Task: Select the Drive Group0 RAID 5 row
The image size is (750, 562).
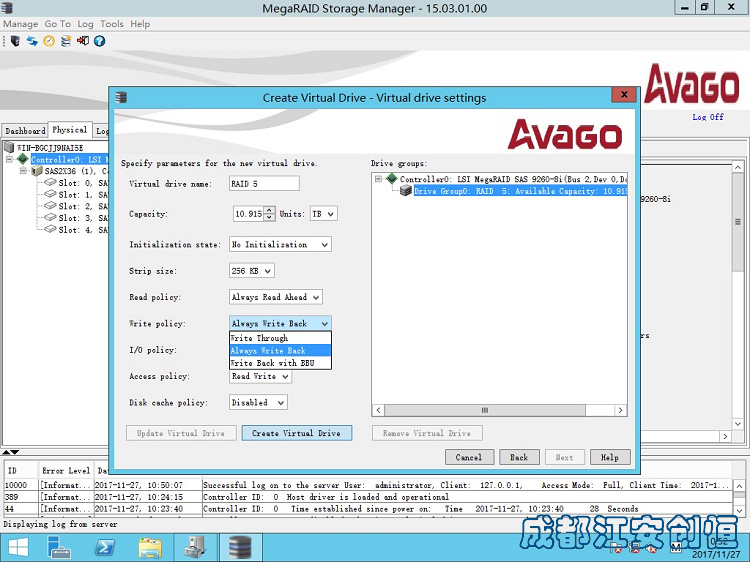Action: pos(520,191)
